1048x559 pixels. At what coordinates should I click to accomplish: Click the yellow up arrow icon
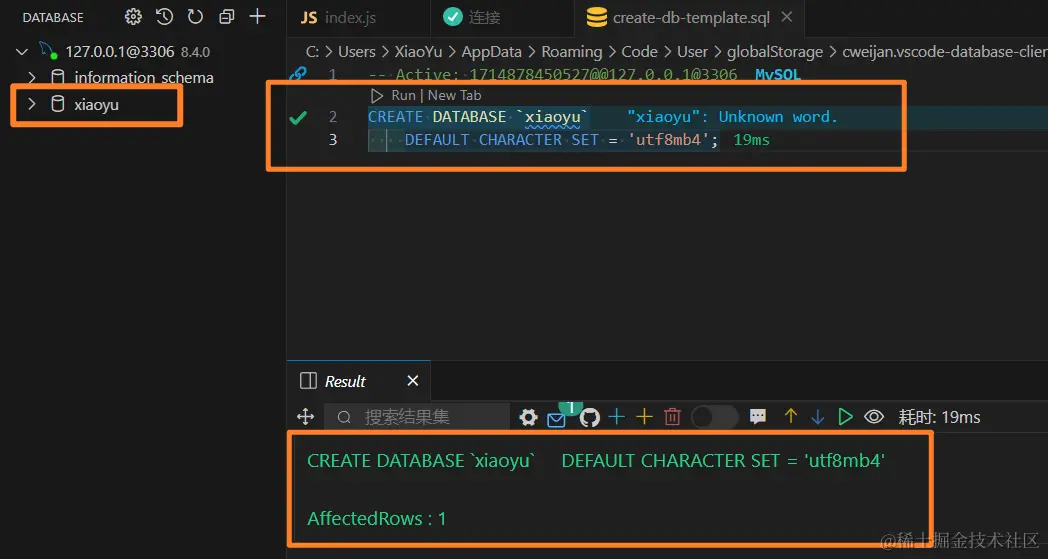pos(791,417)
